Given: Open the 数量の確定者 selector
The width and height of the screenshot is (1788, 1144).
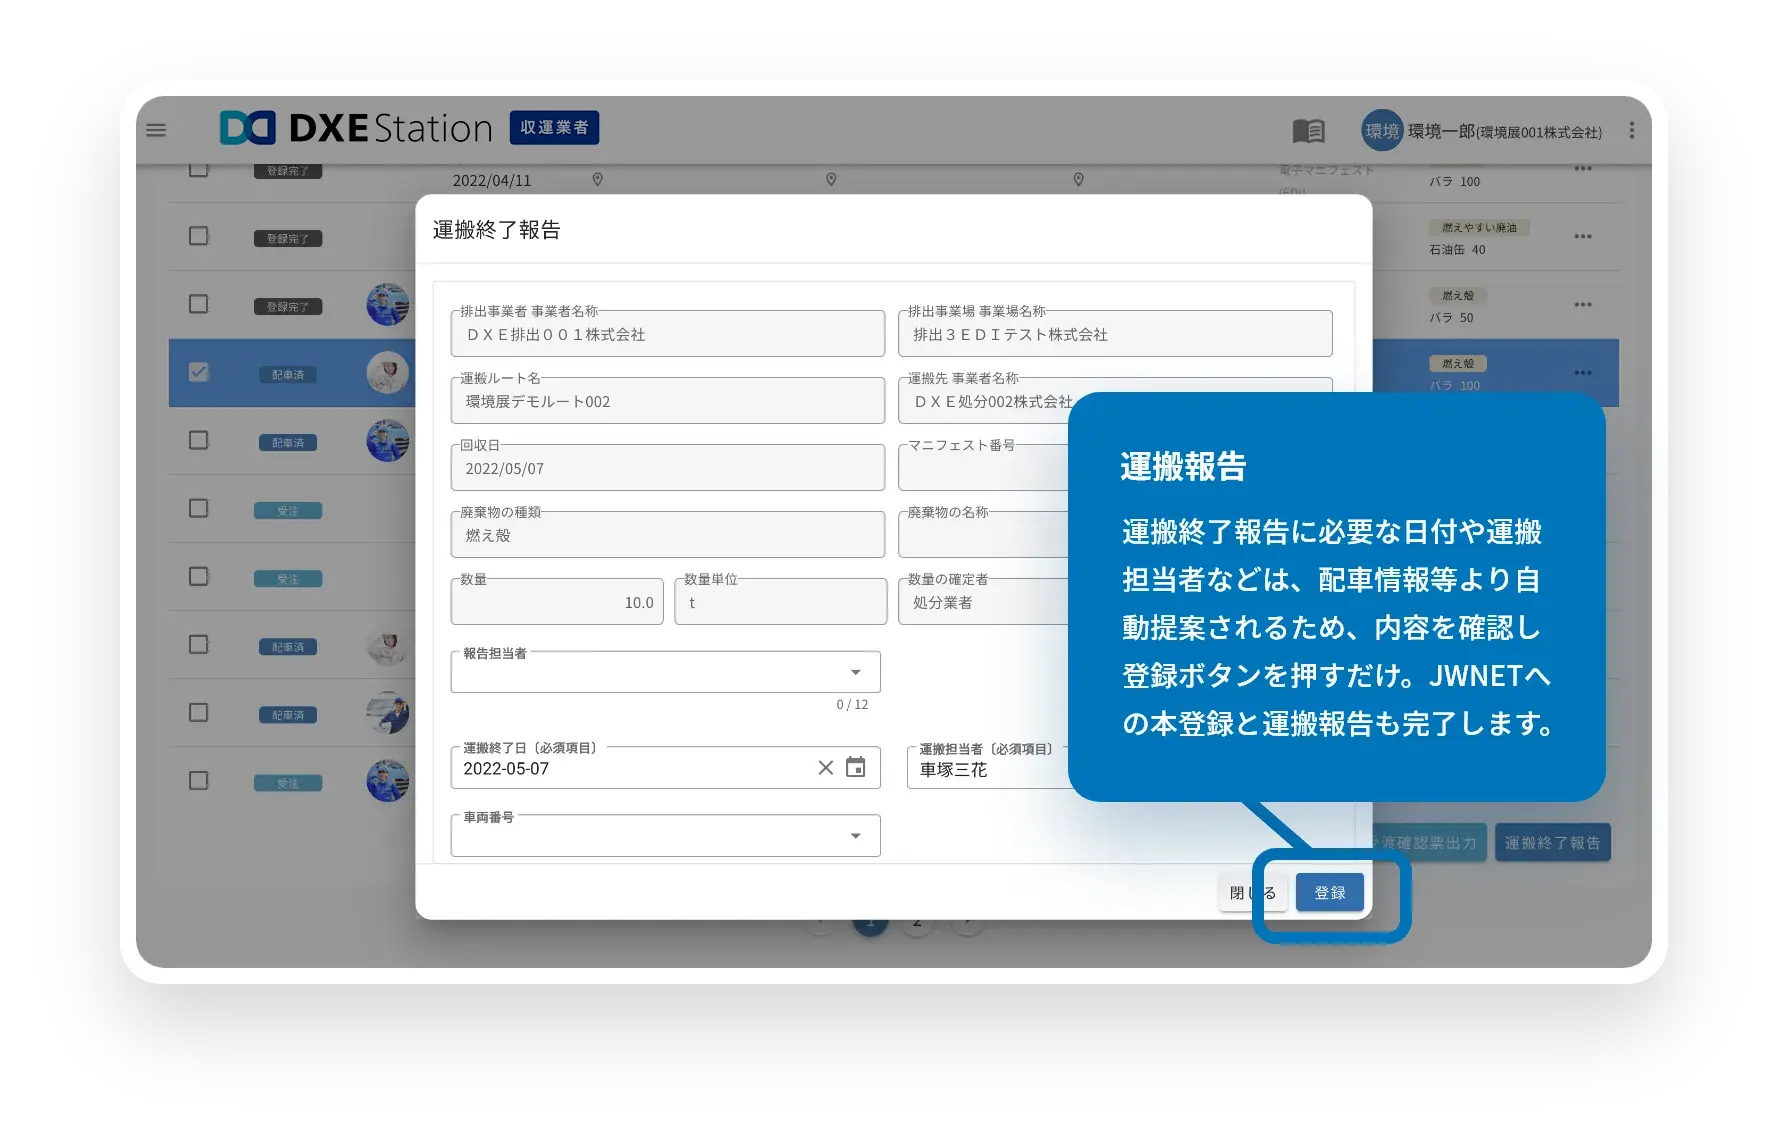Looking at the screenshot, I should click(x=990, y=601).
